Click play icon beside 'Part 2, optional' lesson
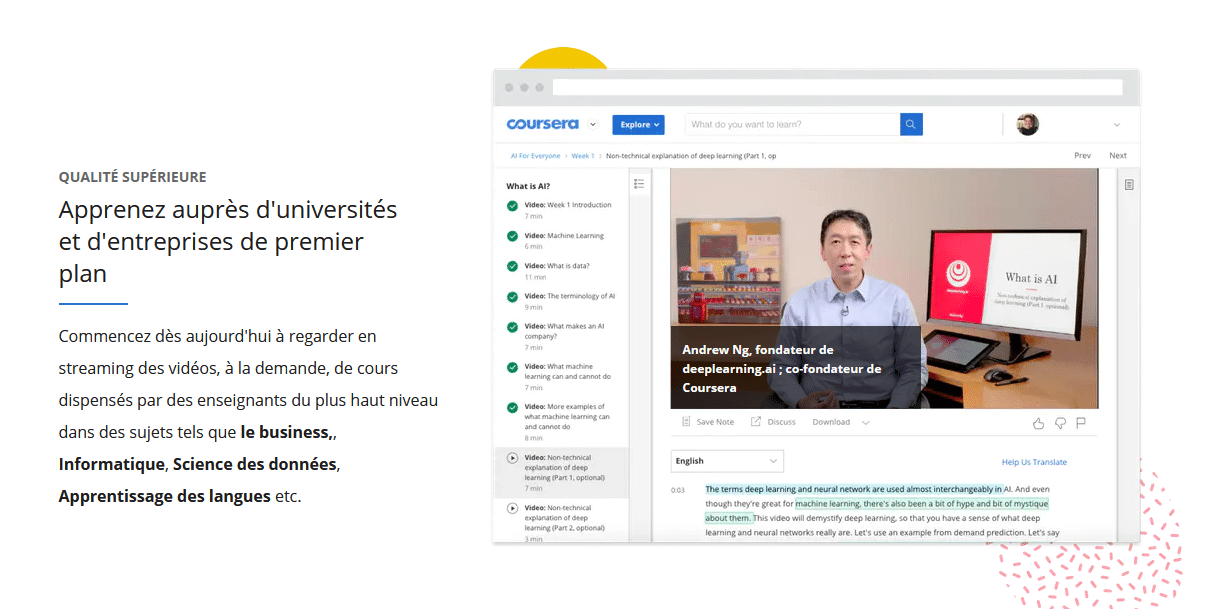 tap(512, 508)
